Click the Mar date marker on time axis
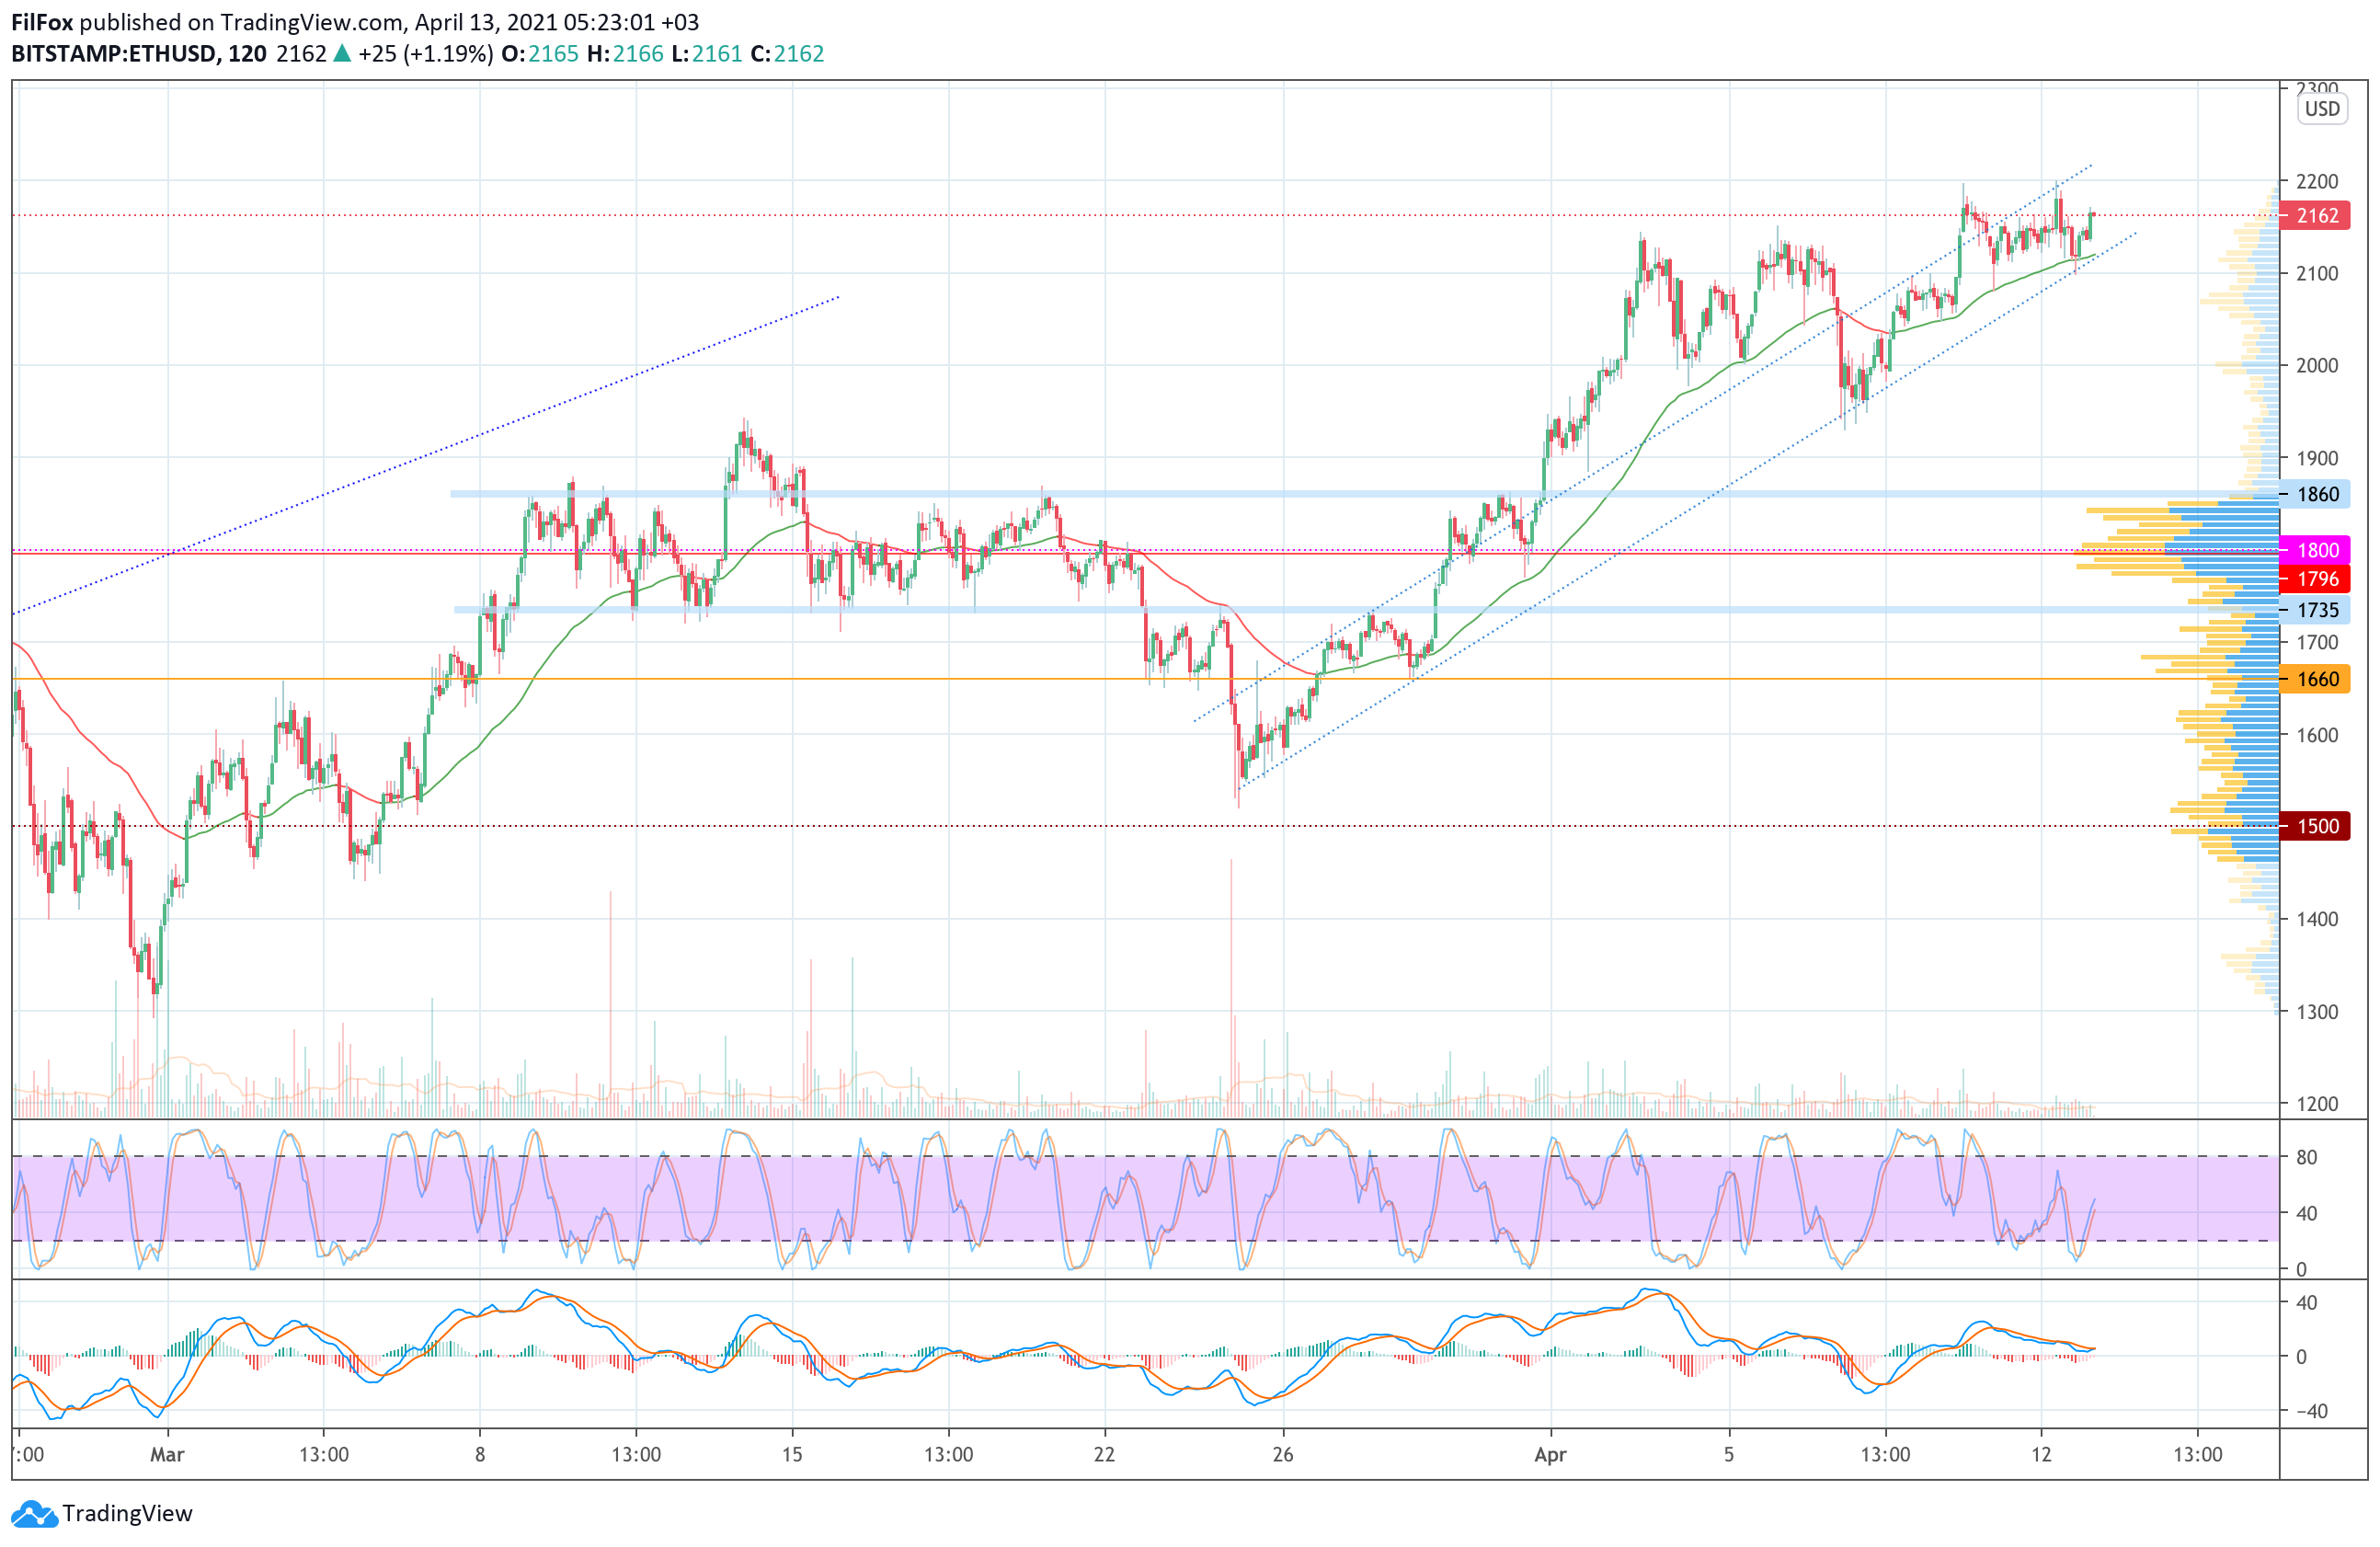The height and width of the screenshot is (1547, 2380). (167, 1454)
